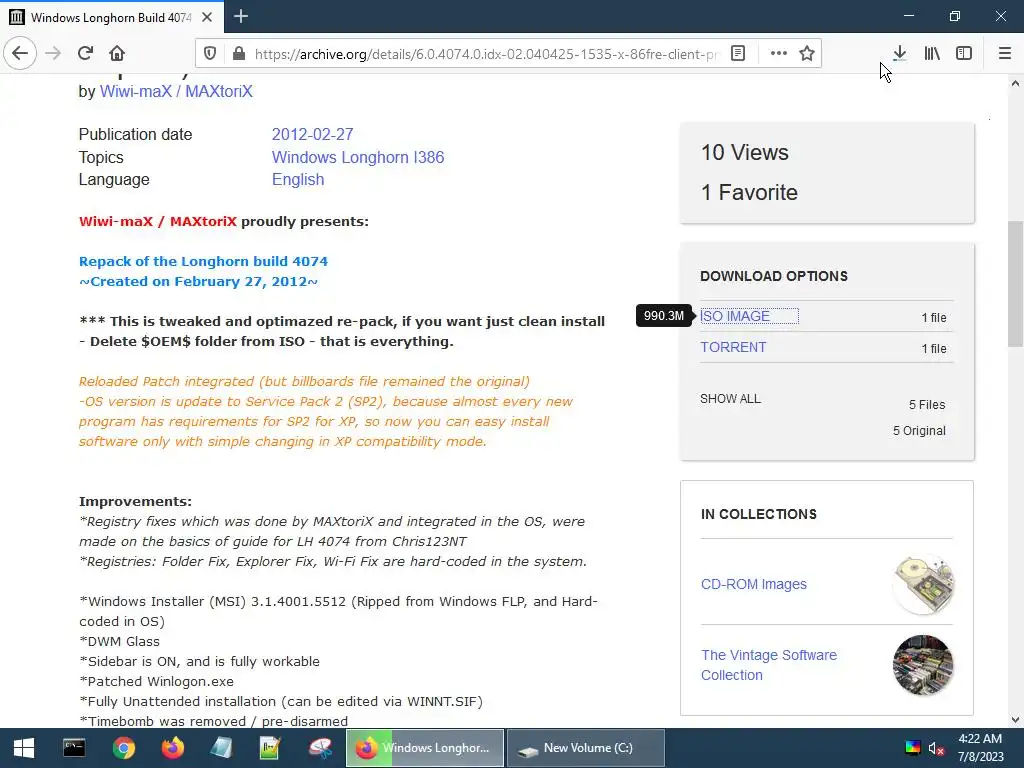Click the Repack of the Longhorn build 4074 heading
Image resolution: width=1024 pixels, height=768 pixels.
tap(203, 261)
